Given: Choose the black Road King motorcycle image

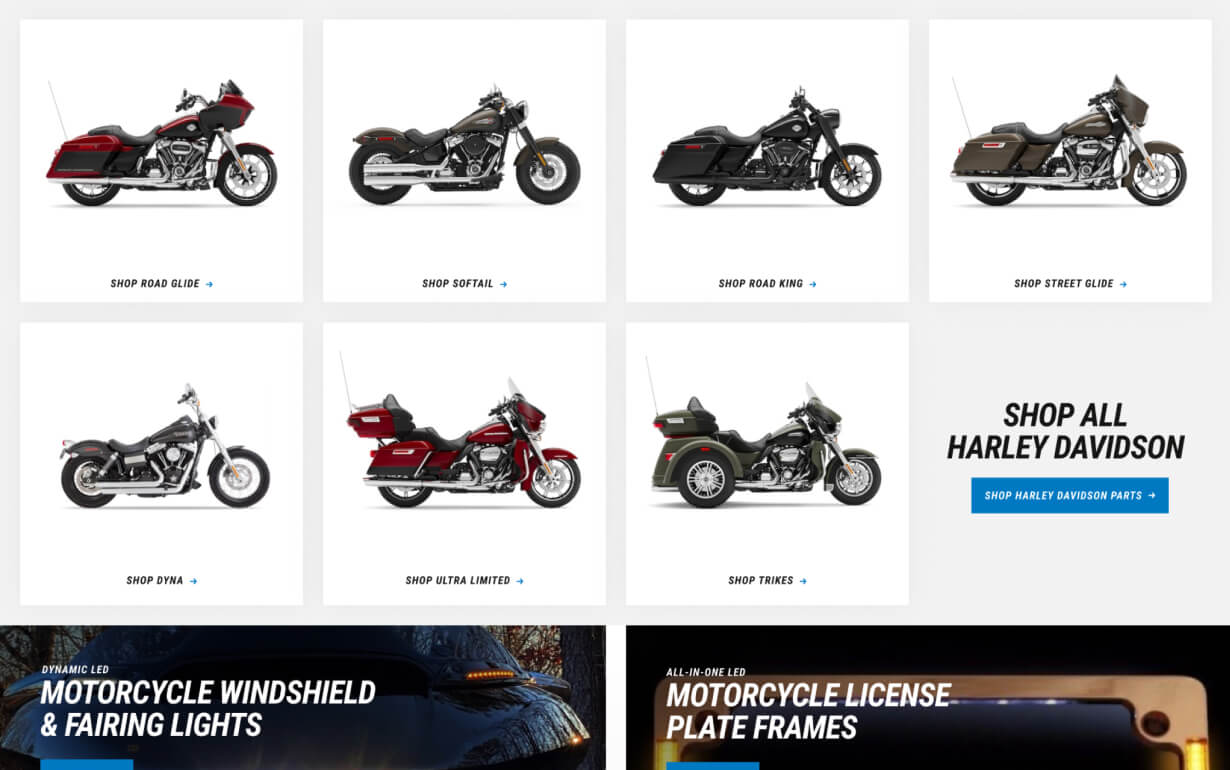Looking at the screenshot, I should pyautogui.click(x=767, y=147).
